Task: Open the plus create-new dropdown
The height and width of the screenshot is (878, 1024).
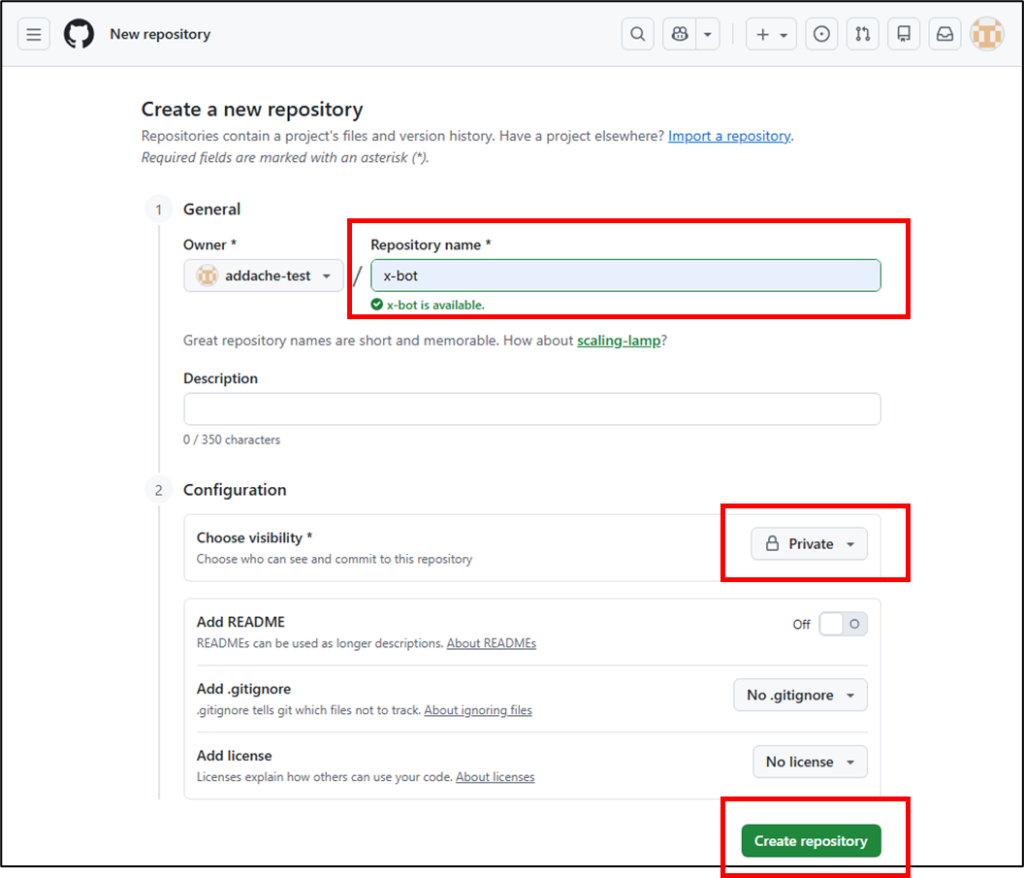Action: click(771, 34)
